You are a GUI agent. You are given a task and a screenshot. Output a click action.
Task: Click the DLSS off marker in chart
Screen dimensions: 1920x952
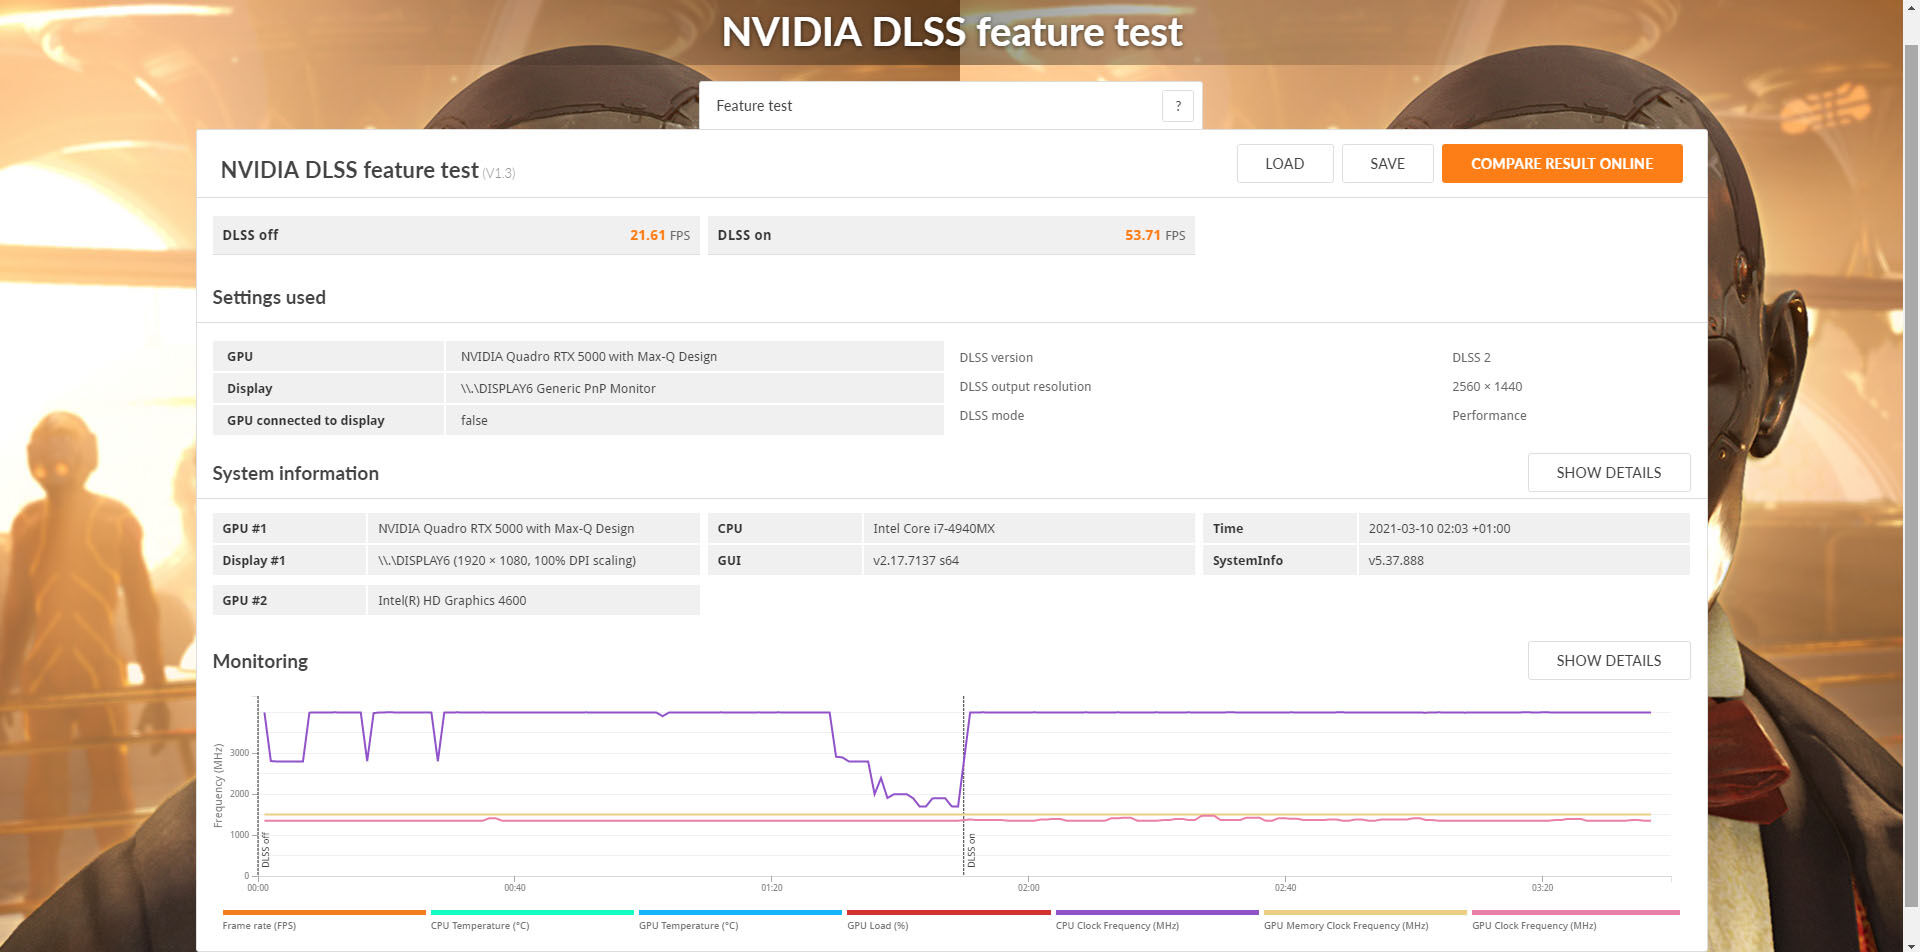(266, 851)
